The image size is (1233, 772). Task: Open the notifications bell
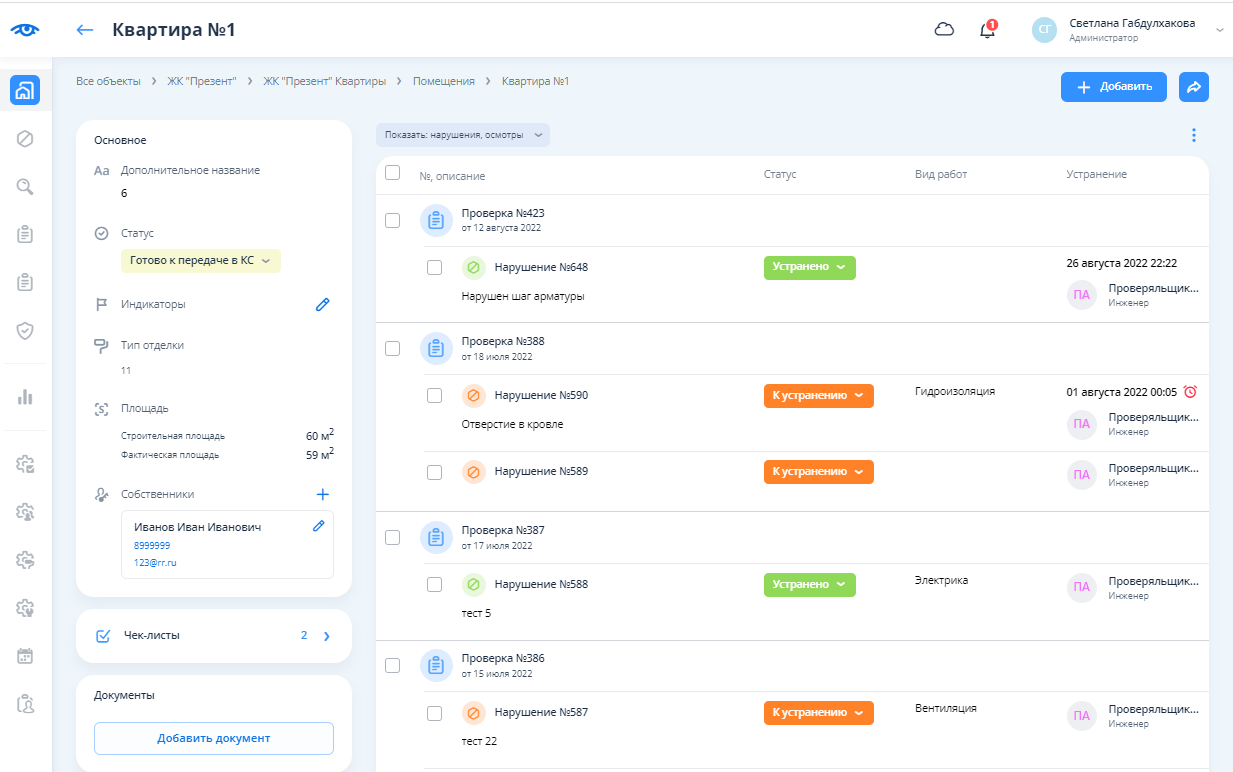coord(987,30)
